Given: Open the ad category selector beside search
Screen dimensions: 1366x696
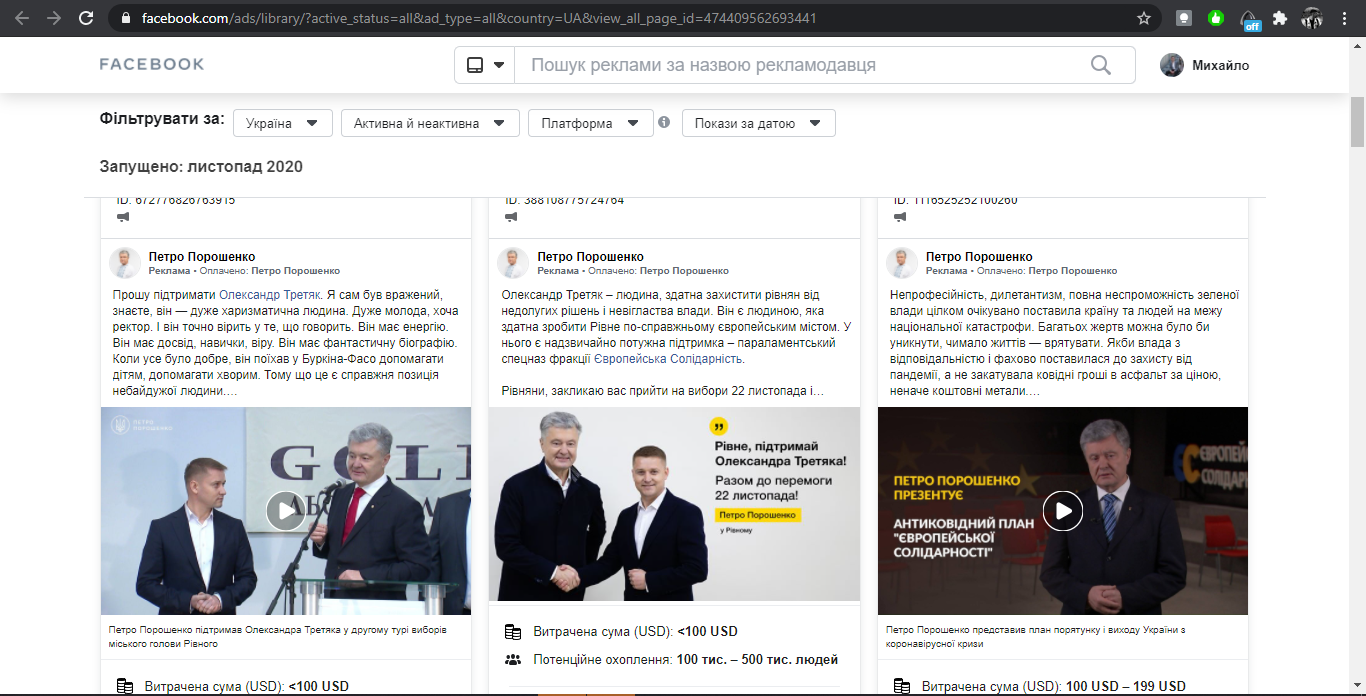Looking at the screenshot, I should pos(485,65).
